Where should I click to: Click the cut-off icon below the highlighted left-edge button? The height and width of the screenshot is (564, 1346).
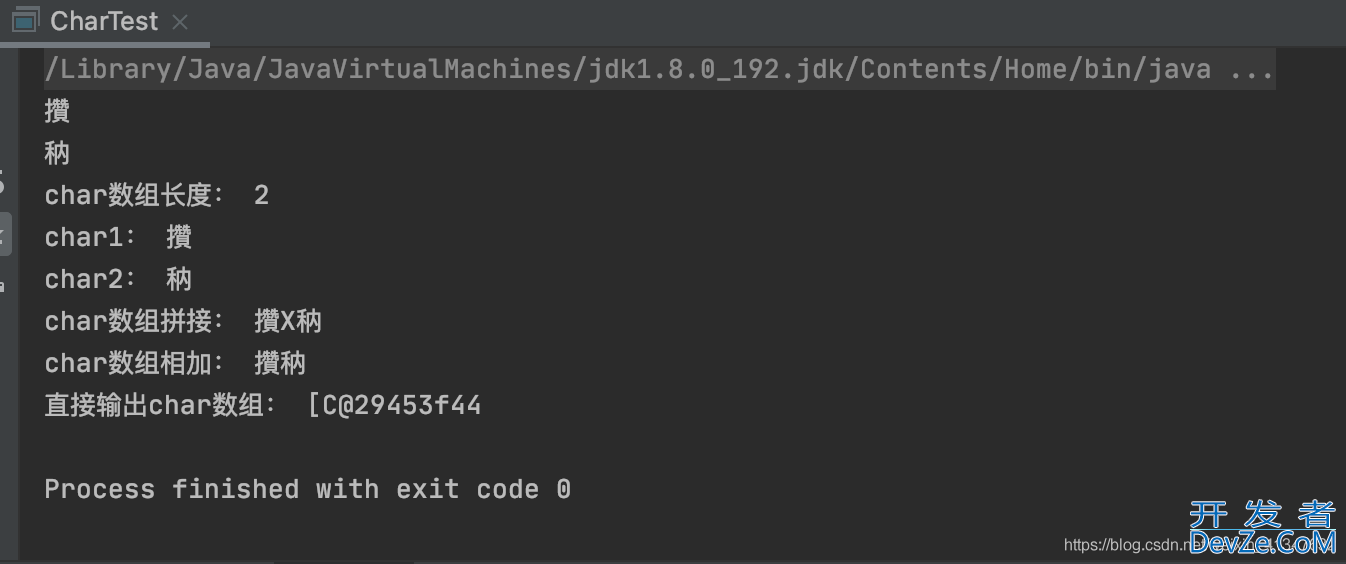pos(2,287)
